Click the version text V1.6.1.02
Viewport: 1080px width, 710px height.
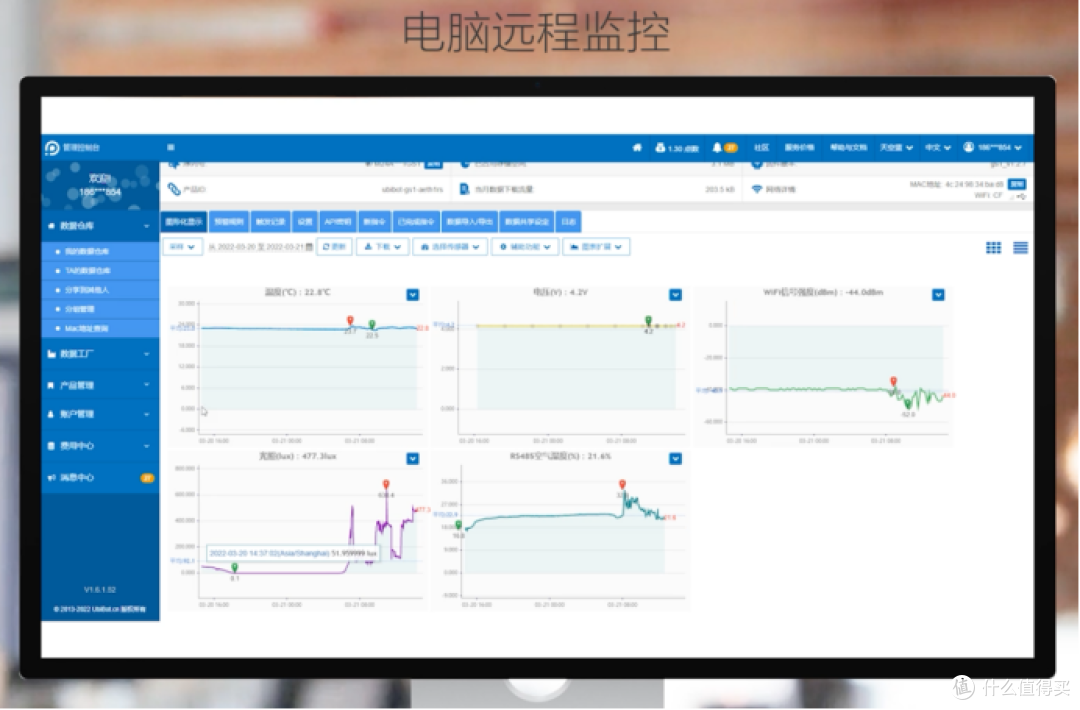coord(100,590)
